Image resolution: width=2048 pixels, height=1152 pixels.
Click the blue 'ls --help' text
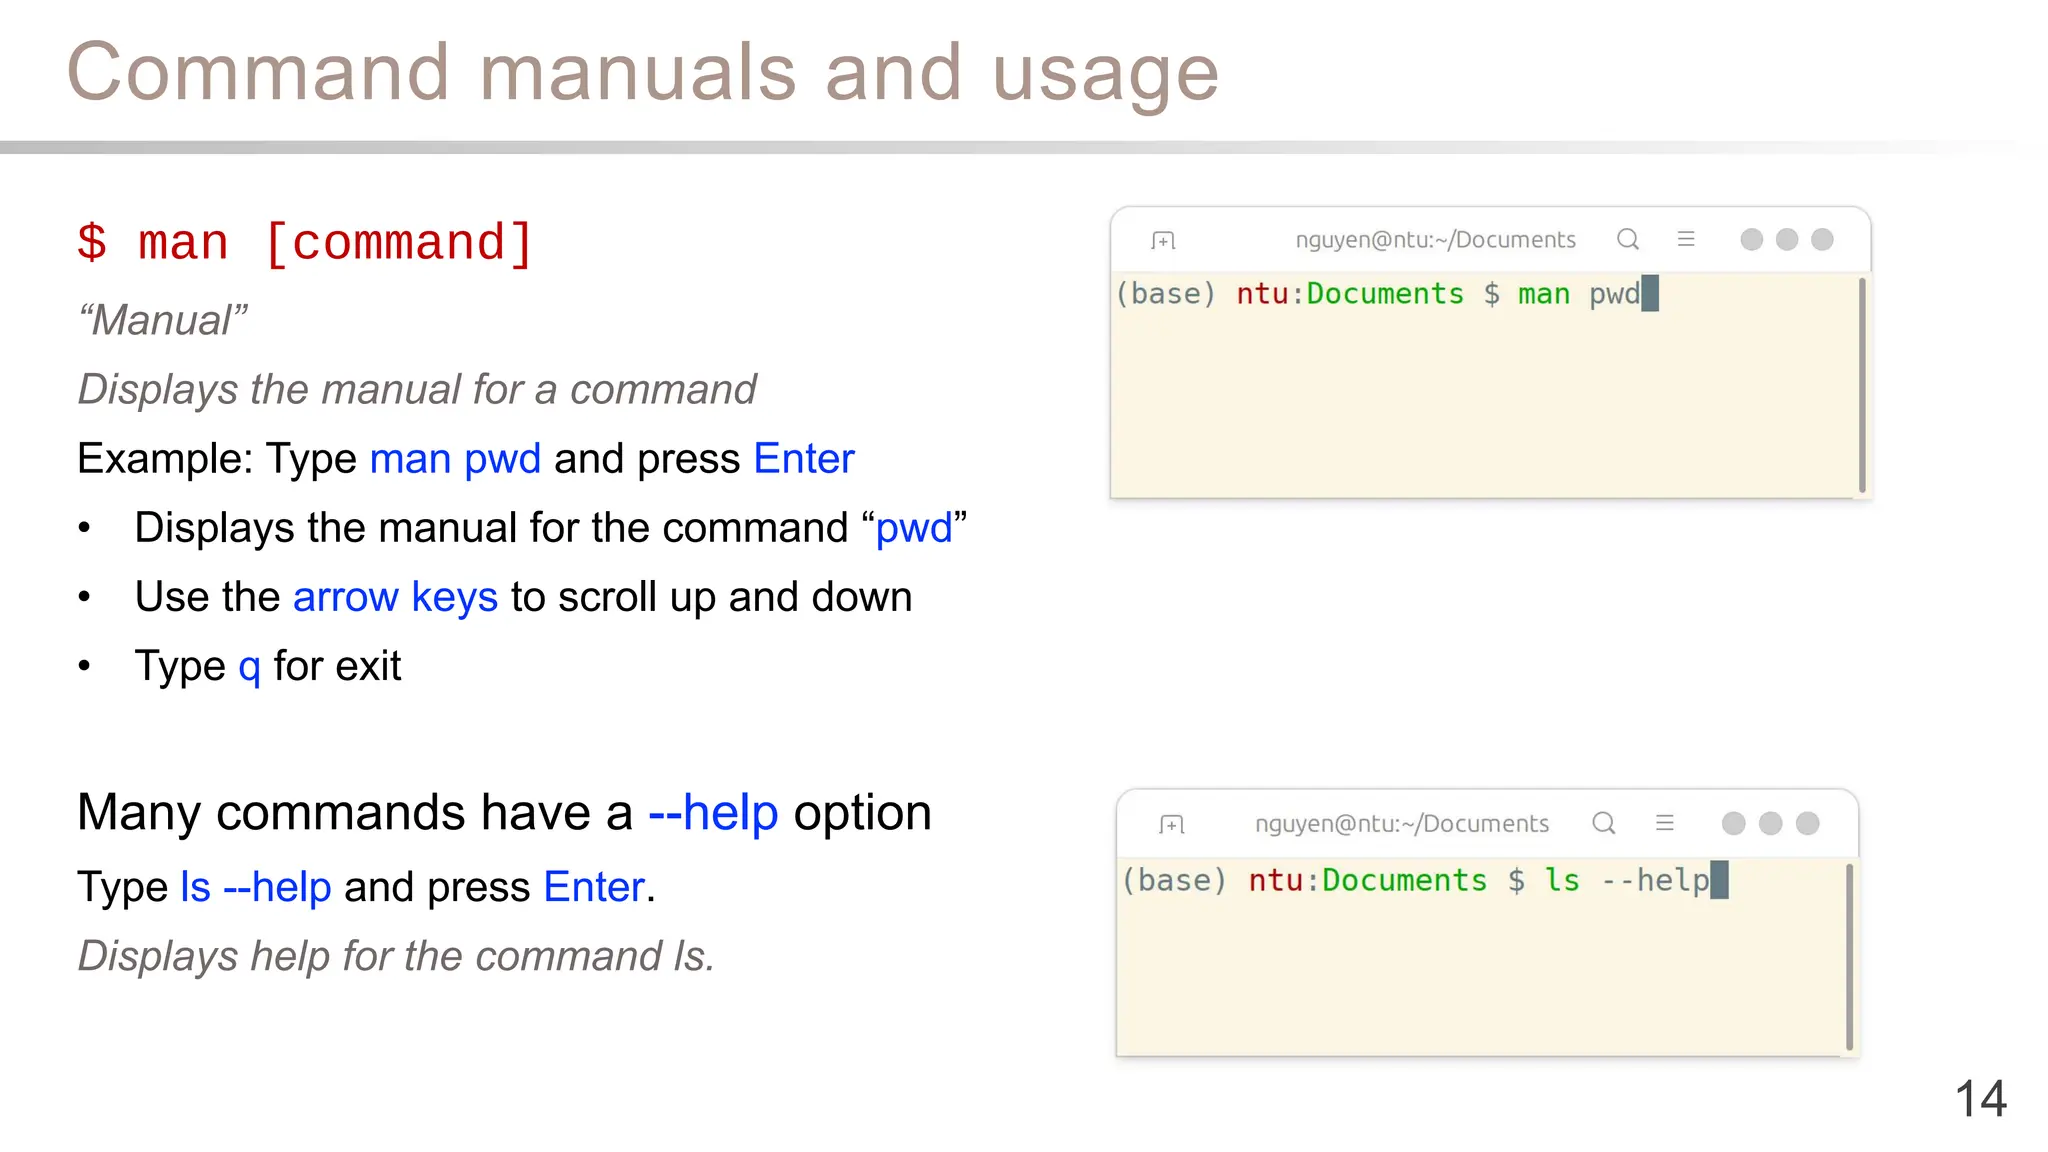(255, 887)
